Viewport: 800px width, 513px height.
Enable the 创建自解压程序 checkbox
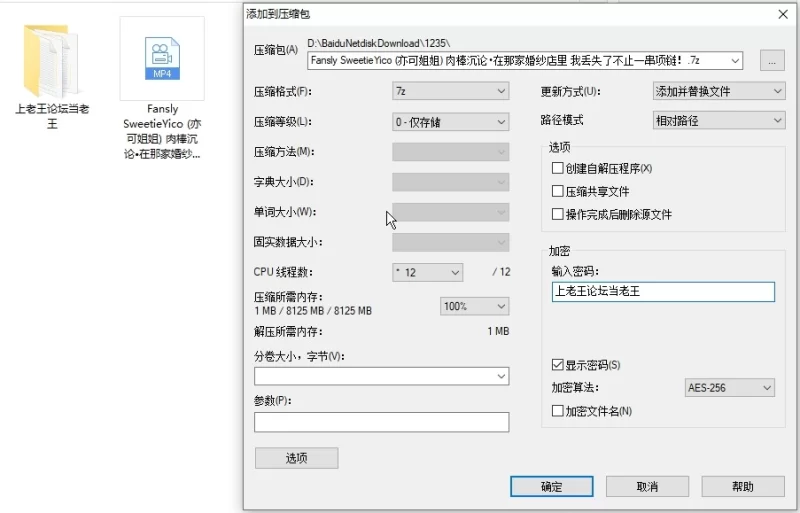pyautogui.click(x=558, y=168)
